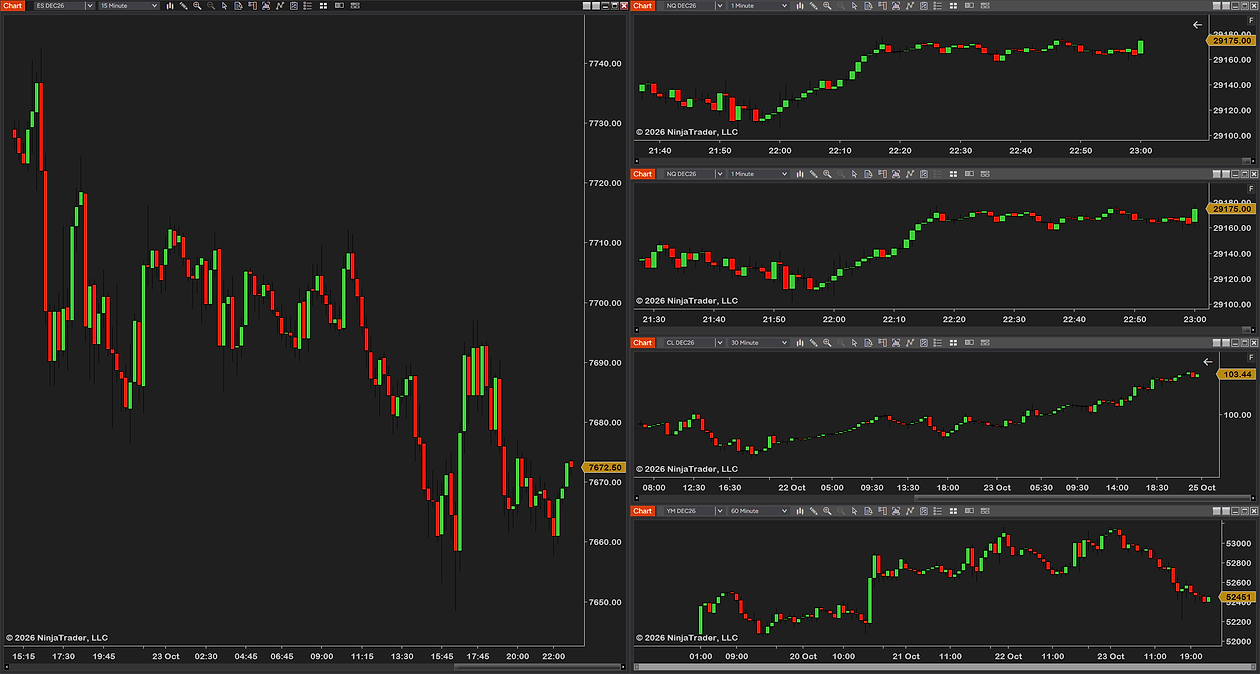Toggle fixed scale F on upper NQ chart
The height and width of the screenshot is (674, 1260).
pos(1250,20)
